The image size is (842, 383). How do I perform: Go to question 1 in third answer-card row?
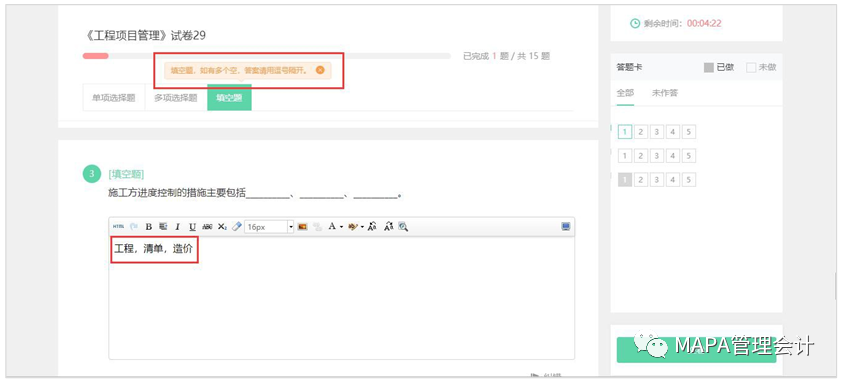[x=625, y=179]
